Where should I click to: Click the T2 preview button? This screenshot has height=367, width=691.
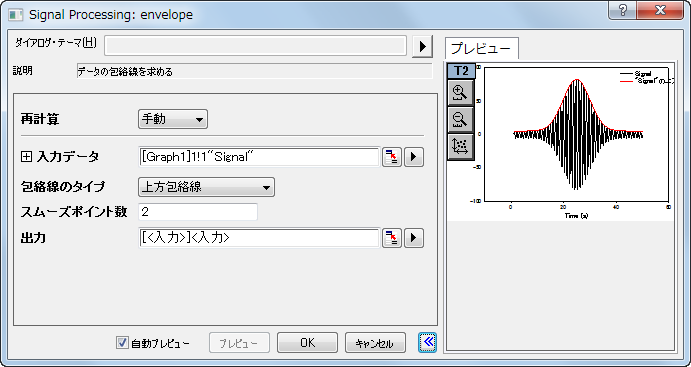tap(461, 71)
